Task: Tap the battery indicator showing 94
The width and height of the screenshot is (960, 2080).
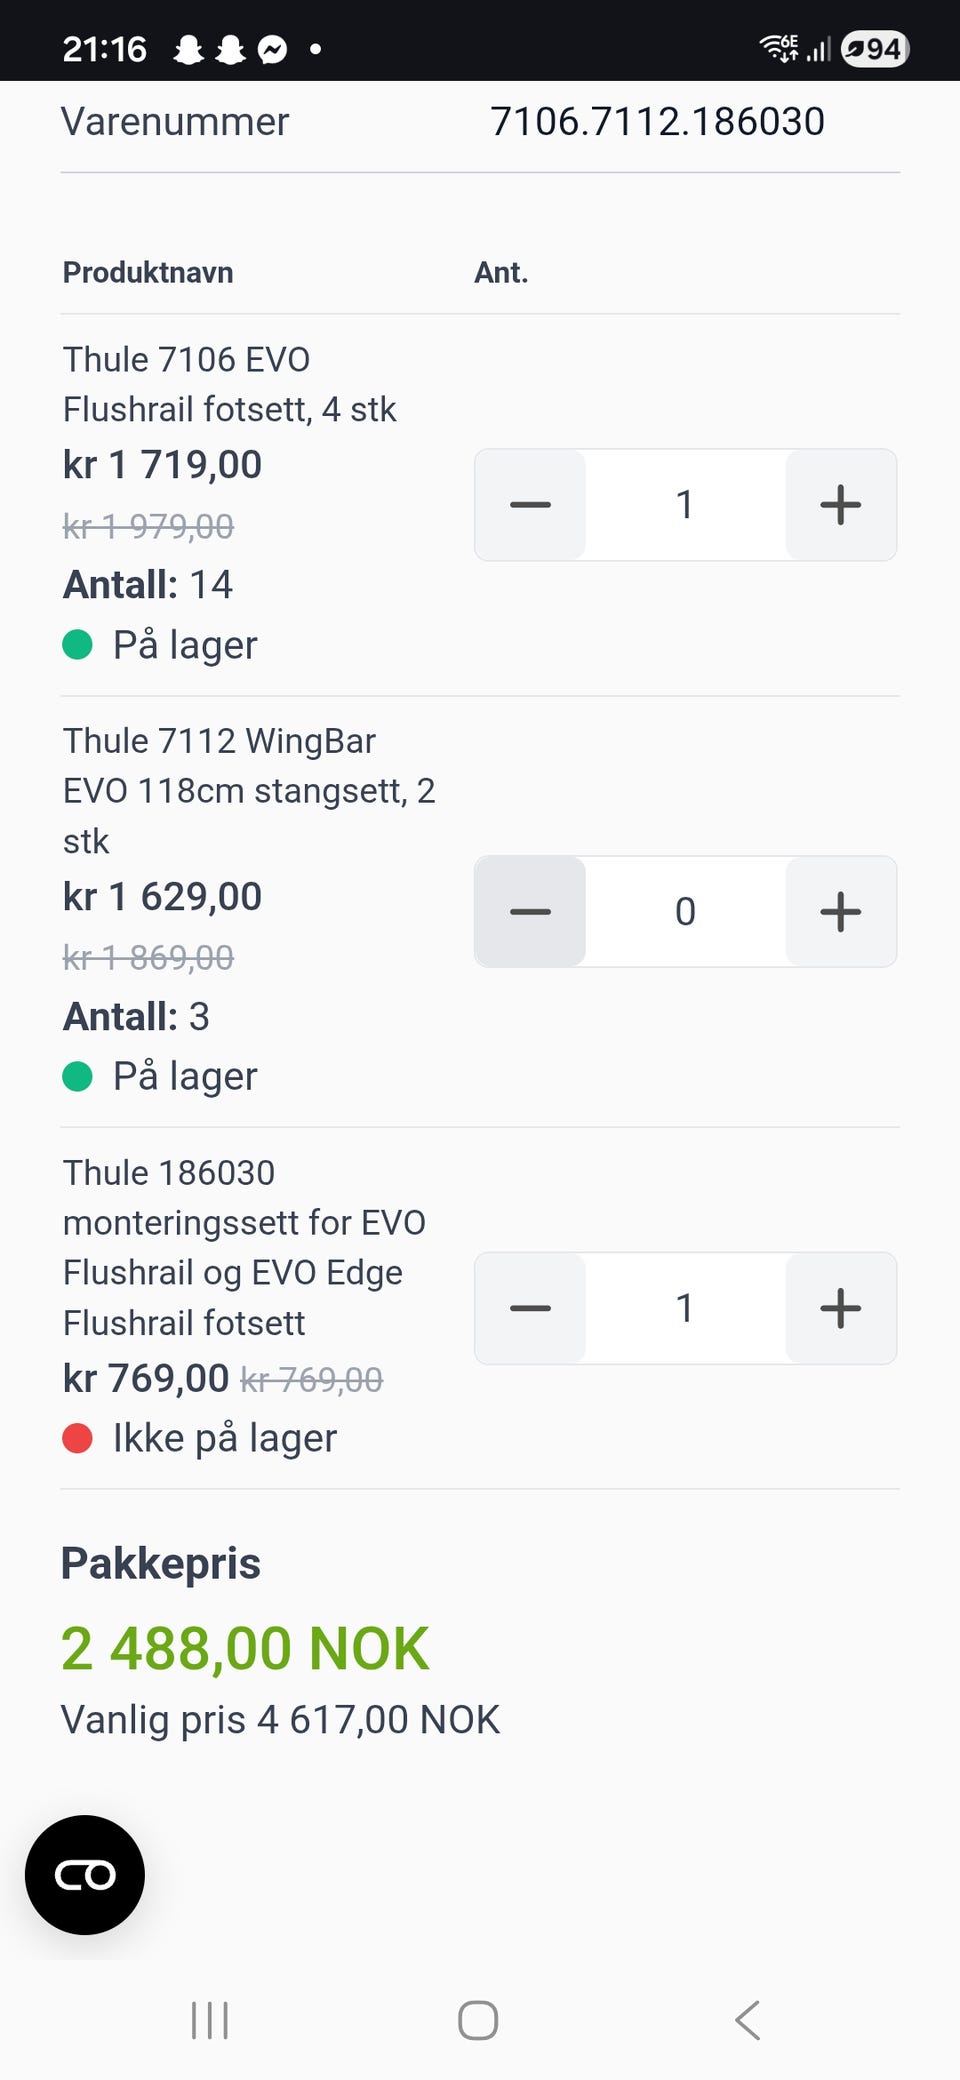Action: tap(874, 49)
